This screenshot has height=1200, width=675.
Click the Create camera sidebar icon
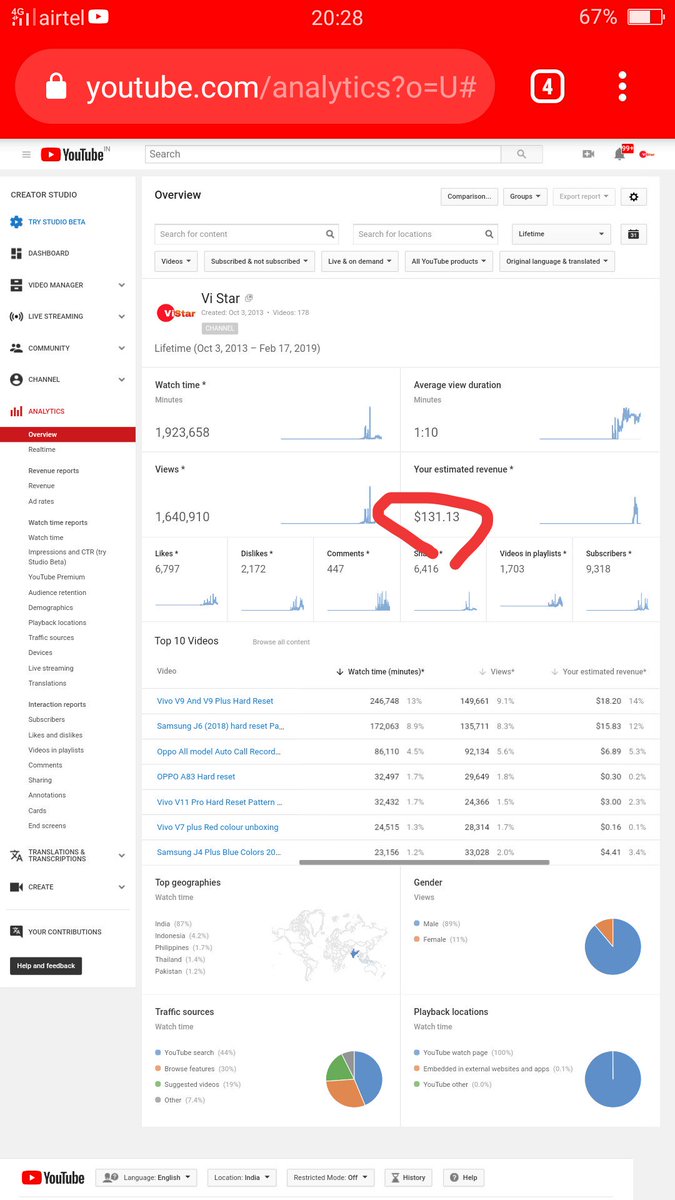[16, 887]
